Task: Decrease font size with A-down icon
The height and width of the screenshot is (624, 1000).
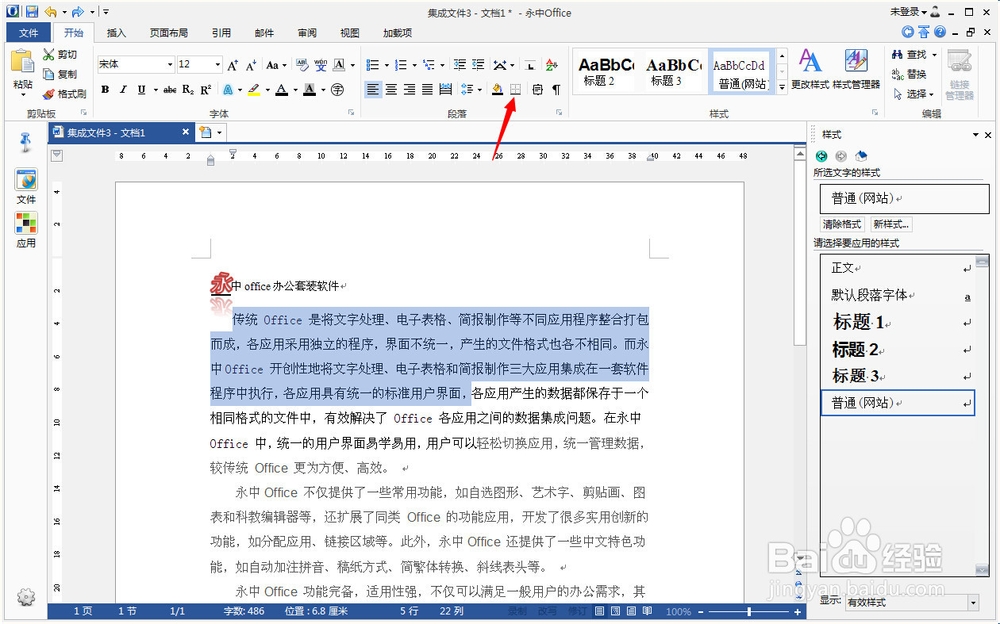Action: 251,64
